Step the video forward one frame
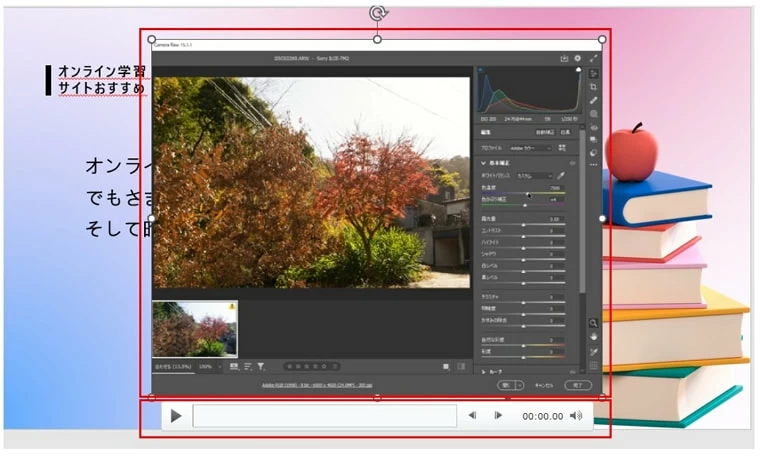The height and width of the screenshot is (458, 760). pos(498,416)
